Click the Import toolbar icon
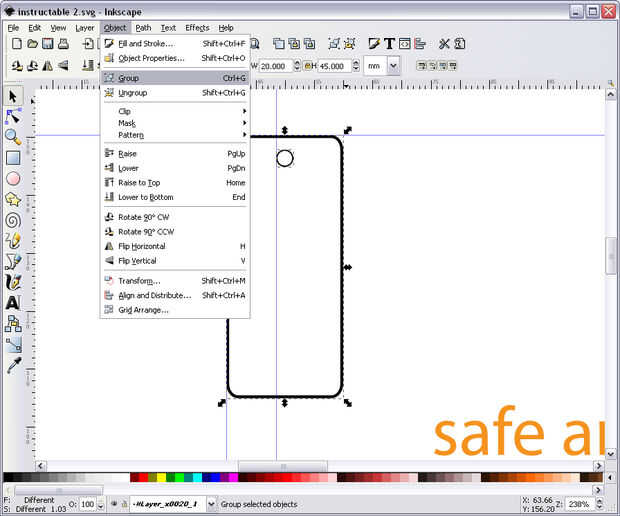 (x=88, y=43)
